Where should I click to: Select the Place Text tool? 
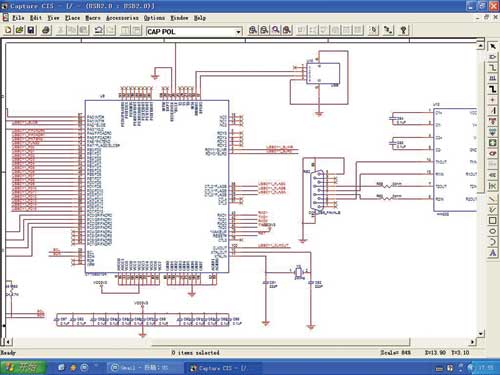pos(492,253)
